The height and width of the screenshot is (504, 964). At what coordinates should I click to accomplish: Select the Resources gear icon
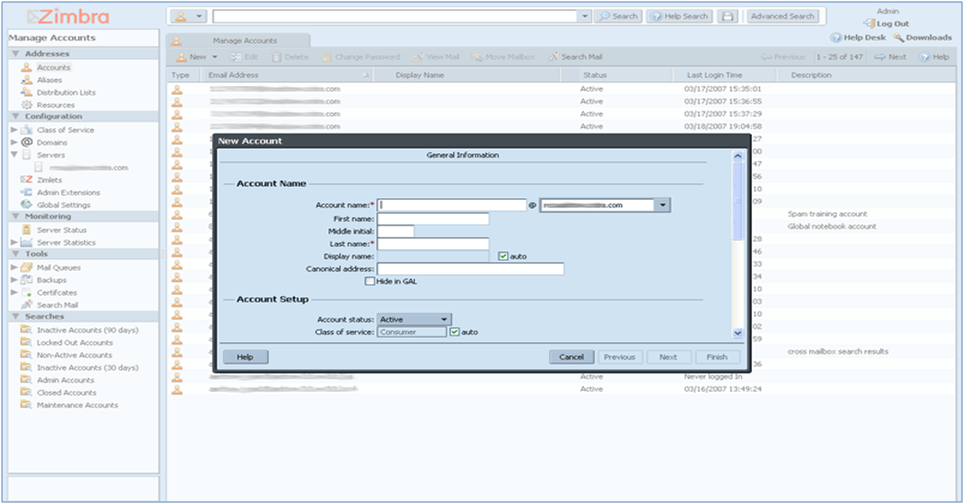pyautogui.click(x=26, y=105)
